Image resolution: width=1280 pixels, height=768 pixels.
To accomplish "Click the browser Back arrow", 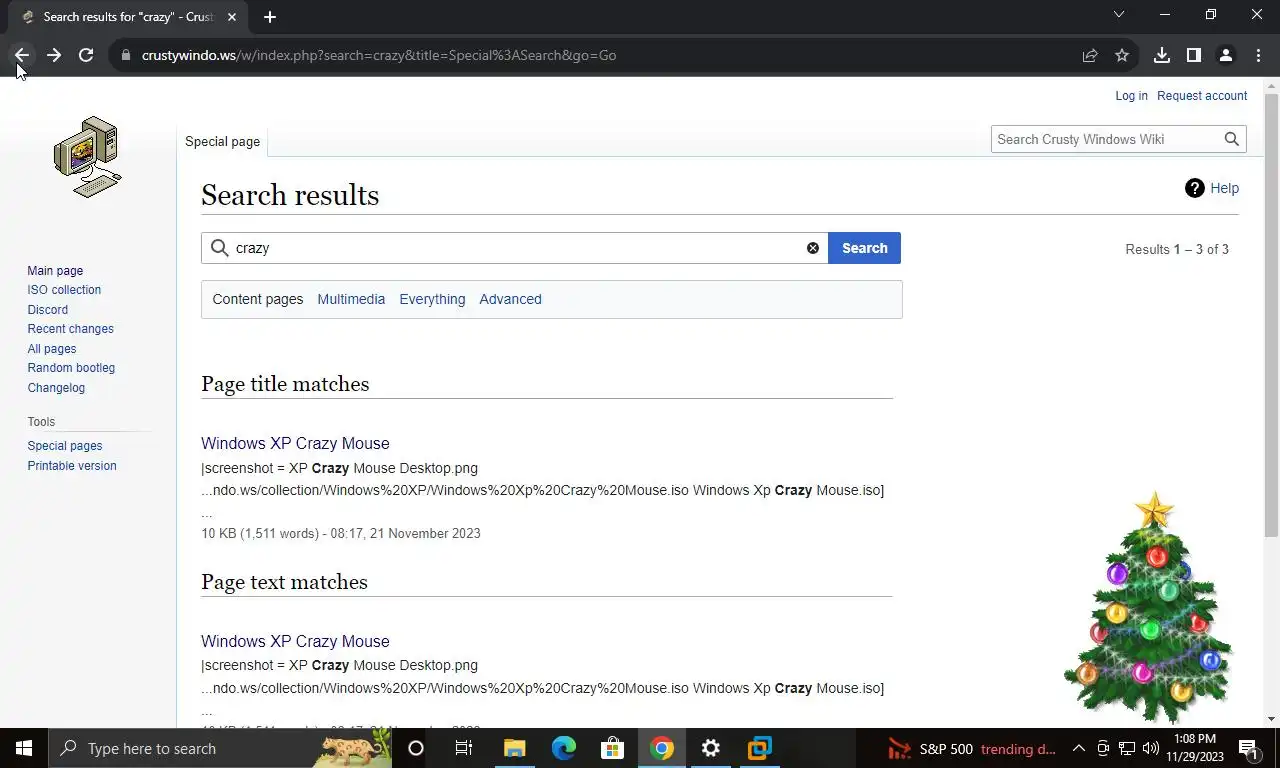I will tap(22, 55).
